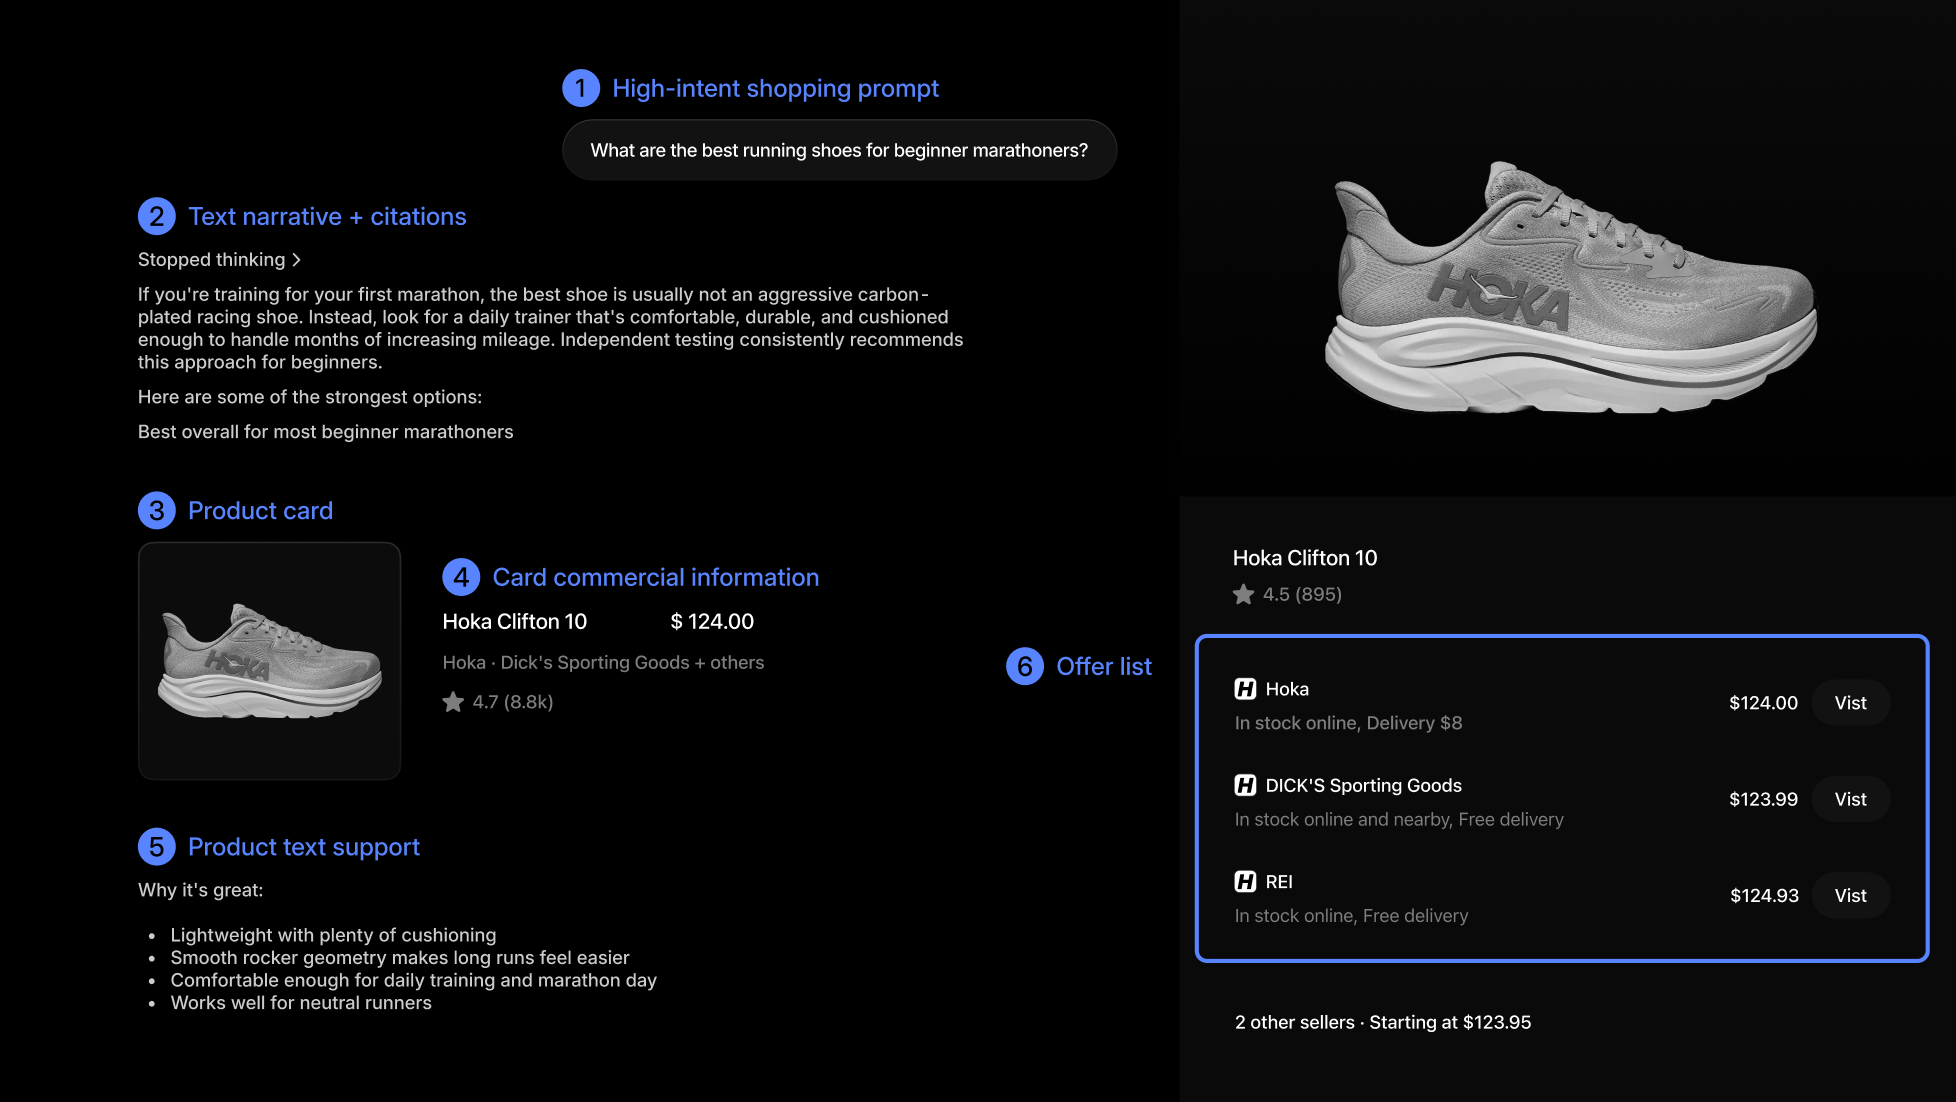Click bullet 'Comfortable enough for daily training and marathon day'
1956x1102 pixels.
click(414, 981)
